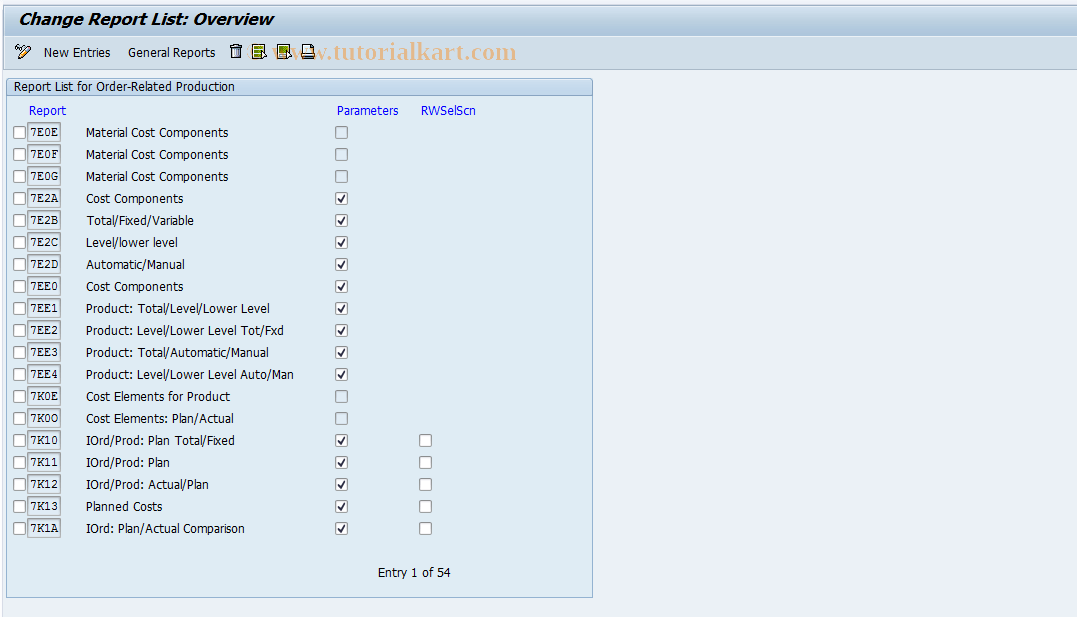Click the select all entries icon
Screen dimensions: 1077x617
(x=259, y=52)
